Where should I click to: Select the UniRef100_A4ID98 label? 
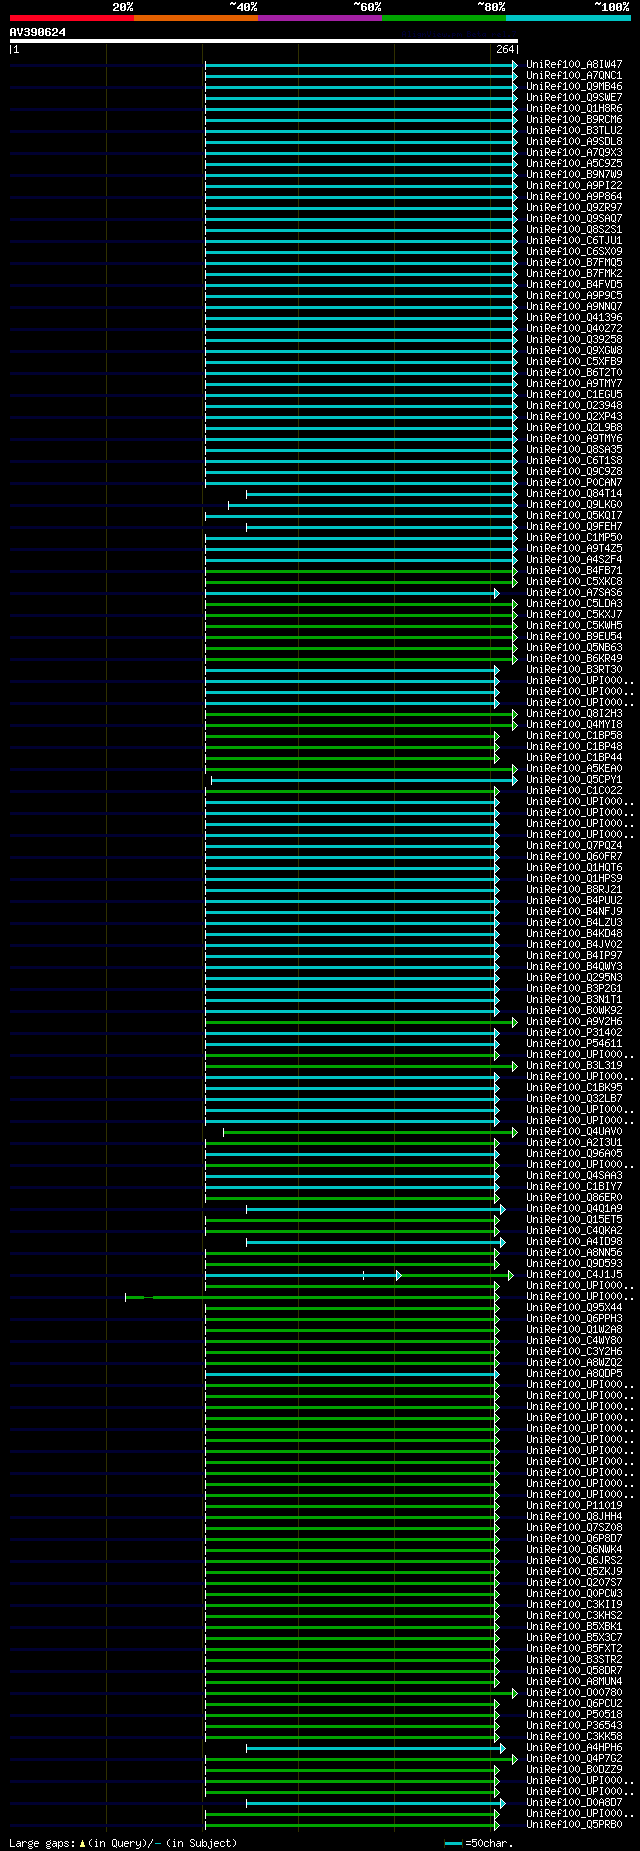pos(574,1241)
